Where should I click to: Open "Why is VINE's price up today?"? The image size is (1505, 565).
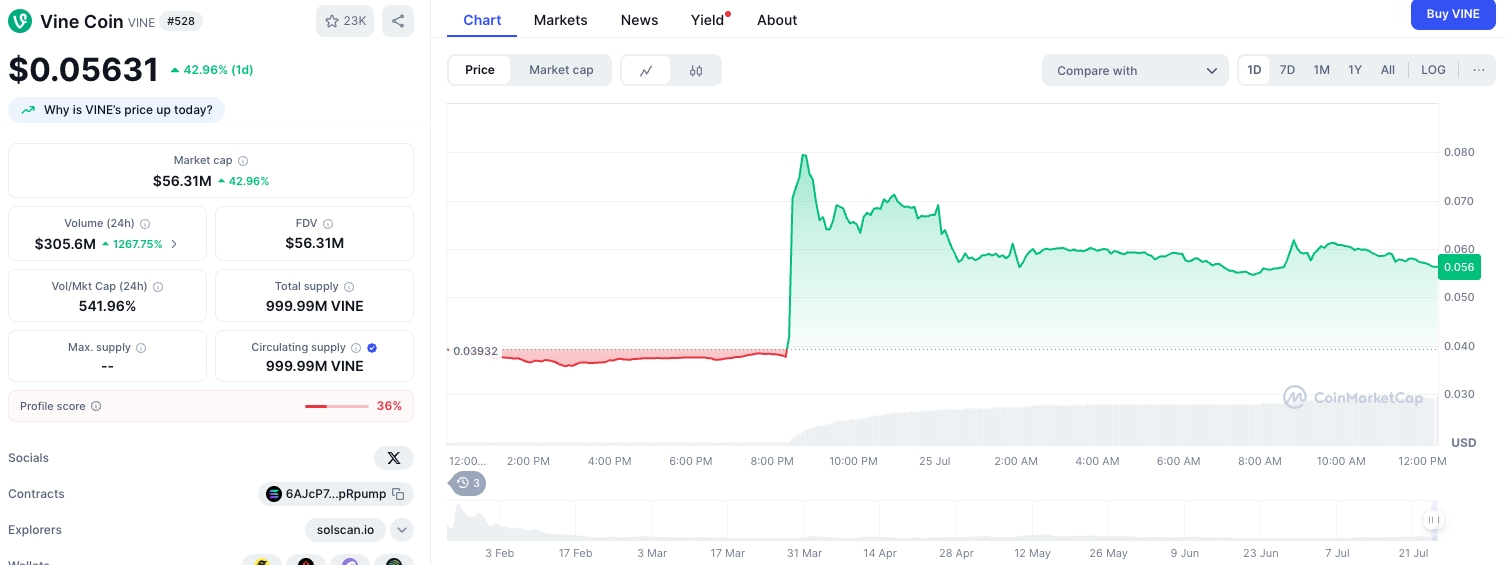117,110
